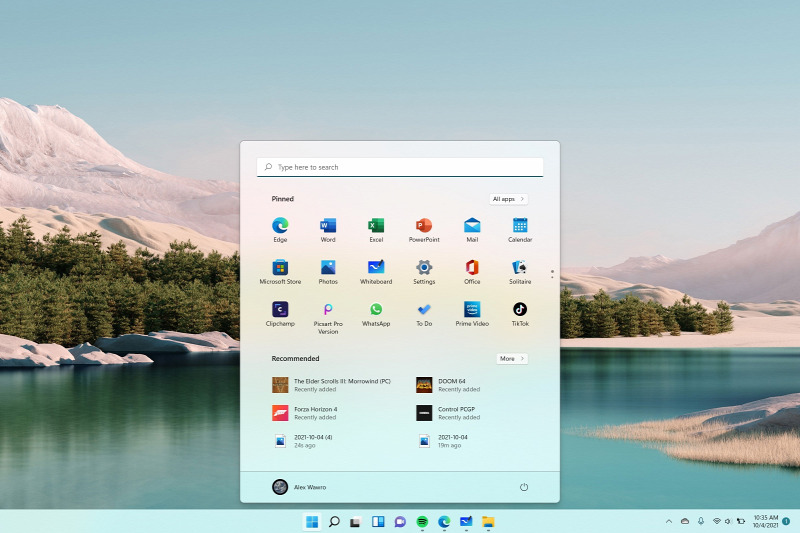
Task: Expand the All apps list
Action: (508, 199)
